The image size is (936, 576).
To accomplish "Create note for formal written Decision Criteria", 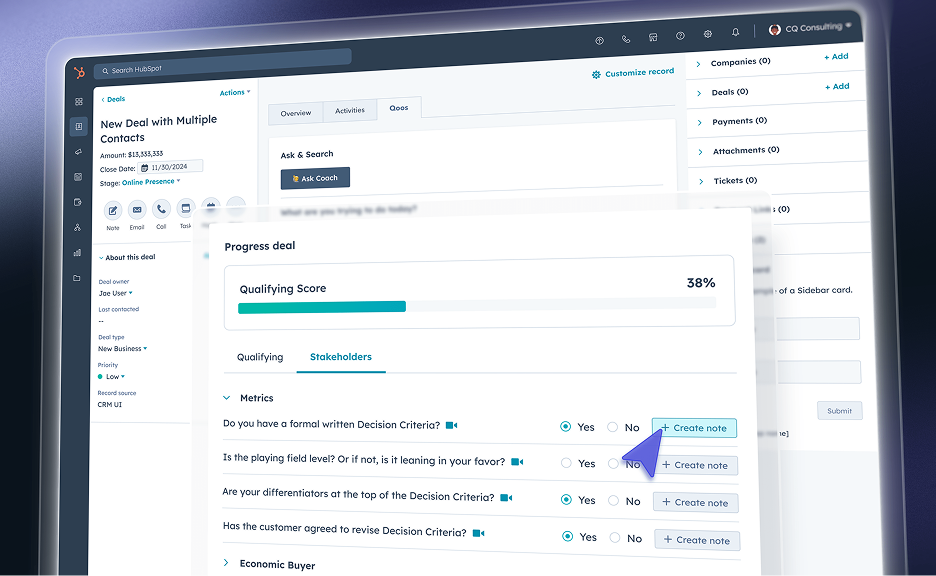I will 694,428.
